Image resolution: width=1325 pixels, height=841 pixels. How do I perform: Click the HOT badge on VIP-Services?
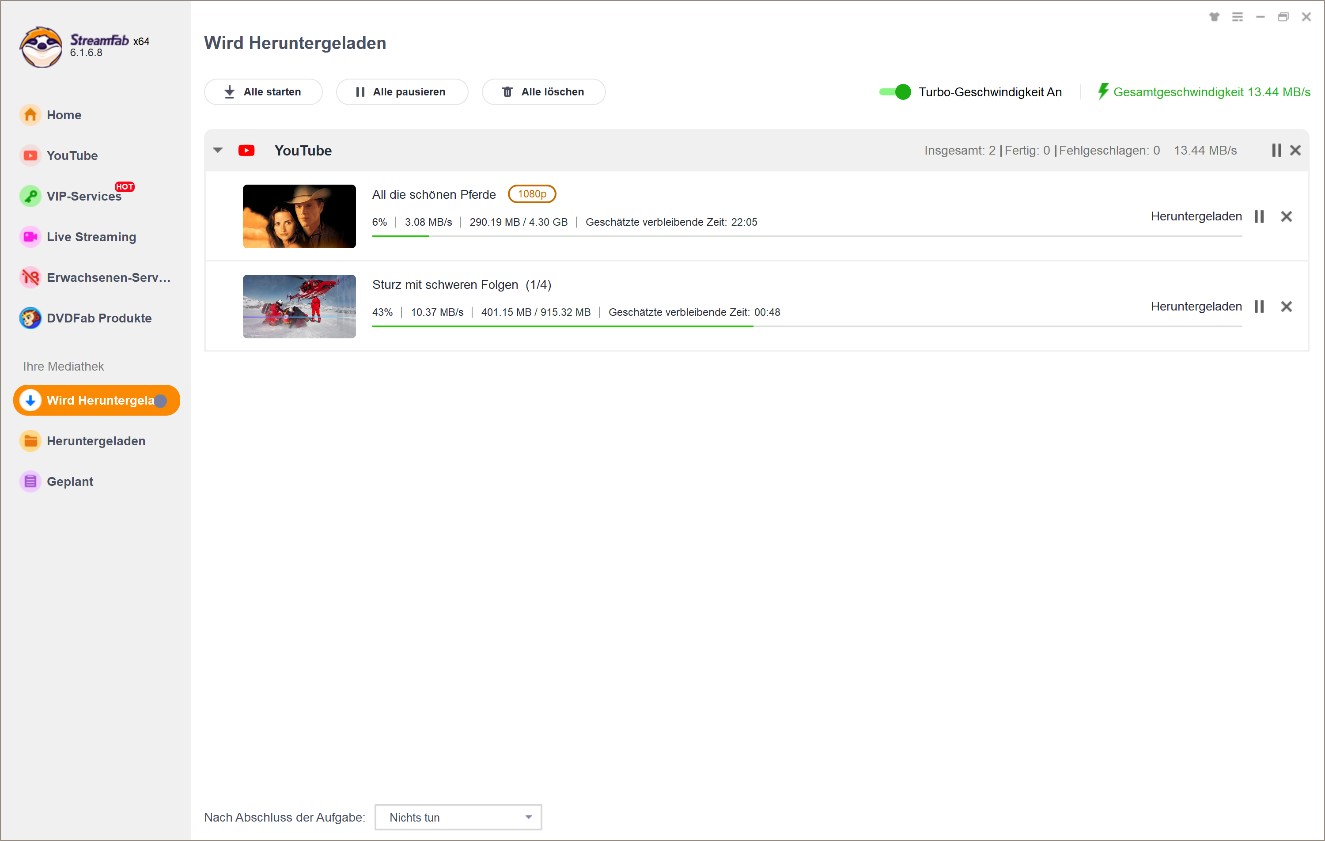[x=125, y=187]
